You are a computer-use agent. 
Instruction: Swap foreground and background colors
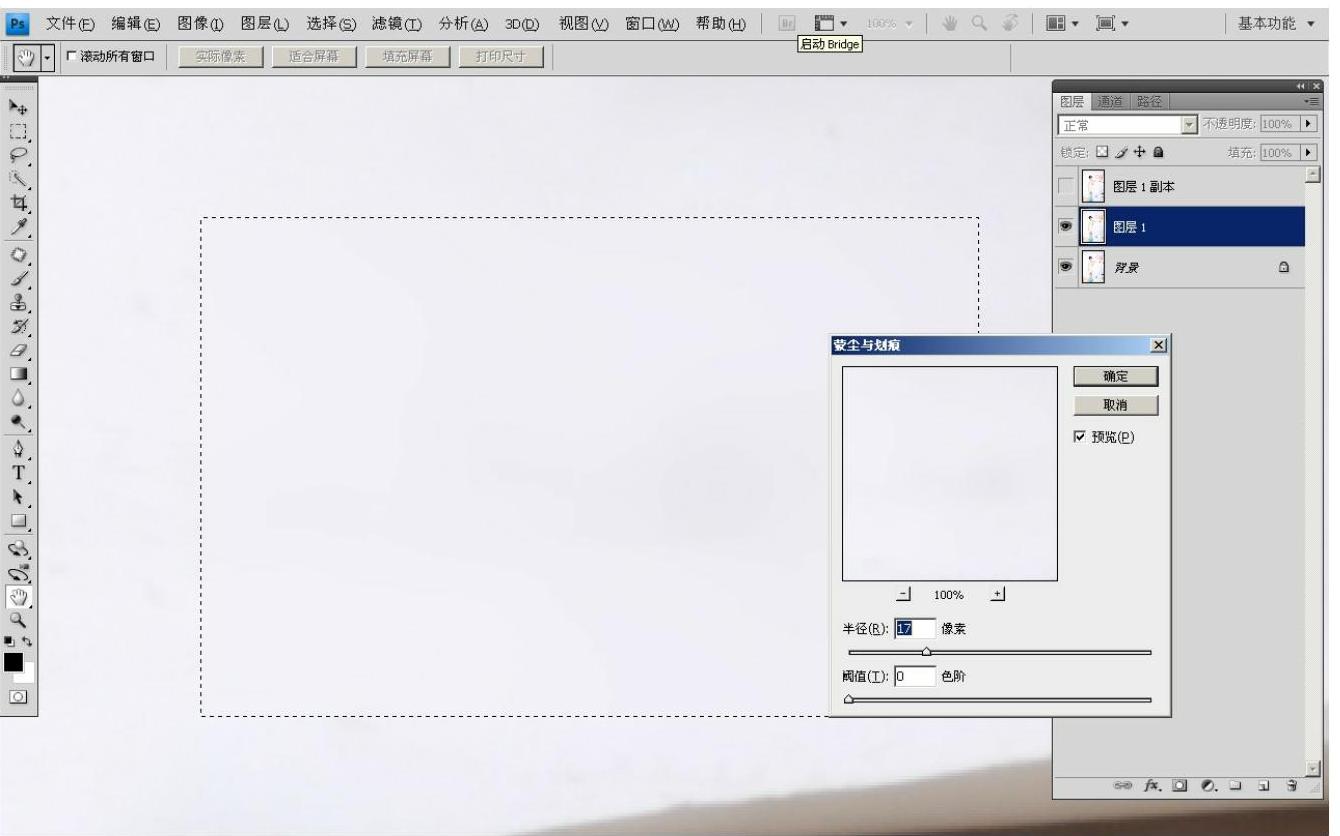[27, 640]
